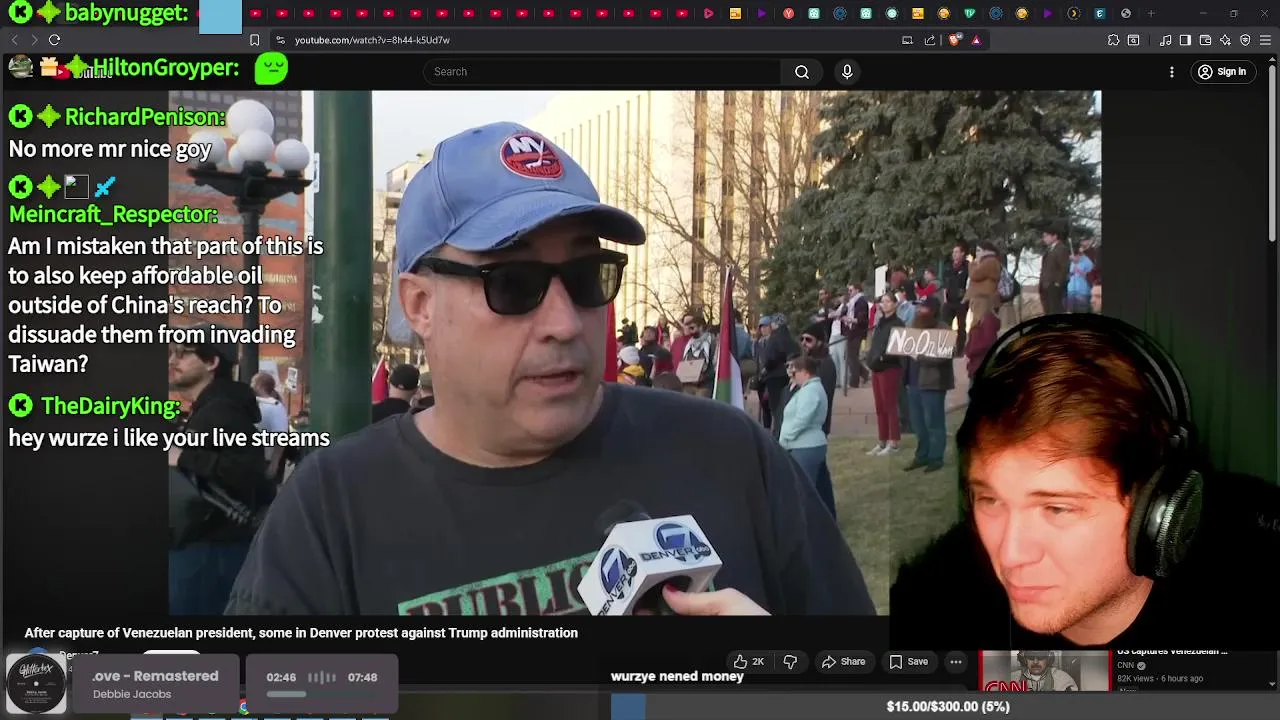Image resolution: width=1280 pixels, height=720 pixels.
Task: Select the youtube.com address bar URL
Action: point(372,40)
